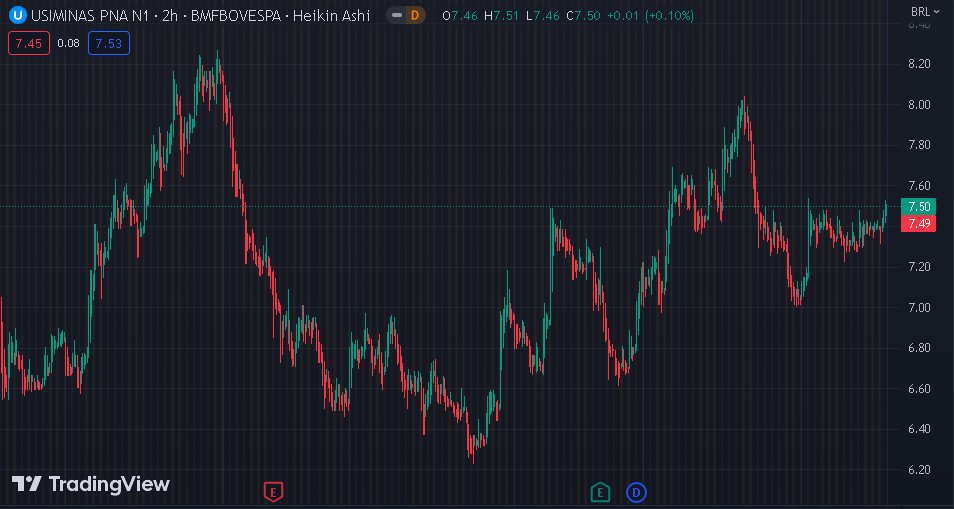The width and height of the screenshot is (954, 509).
Task: Click the 6.40 price axis label
Action: tap(919, 429)
